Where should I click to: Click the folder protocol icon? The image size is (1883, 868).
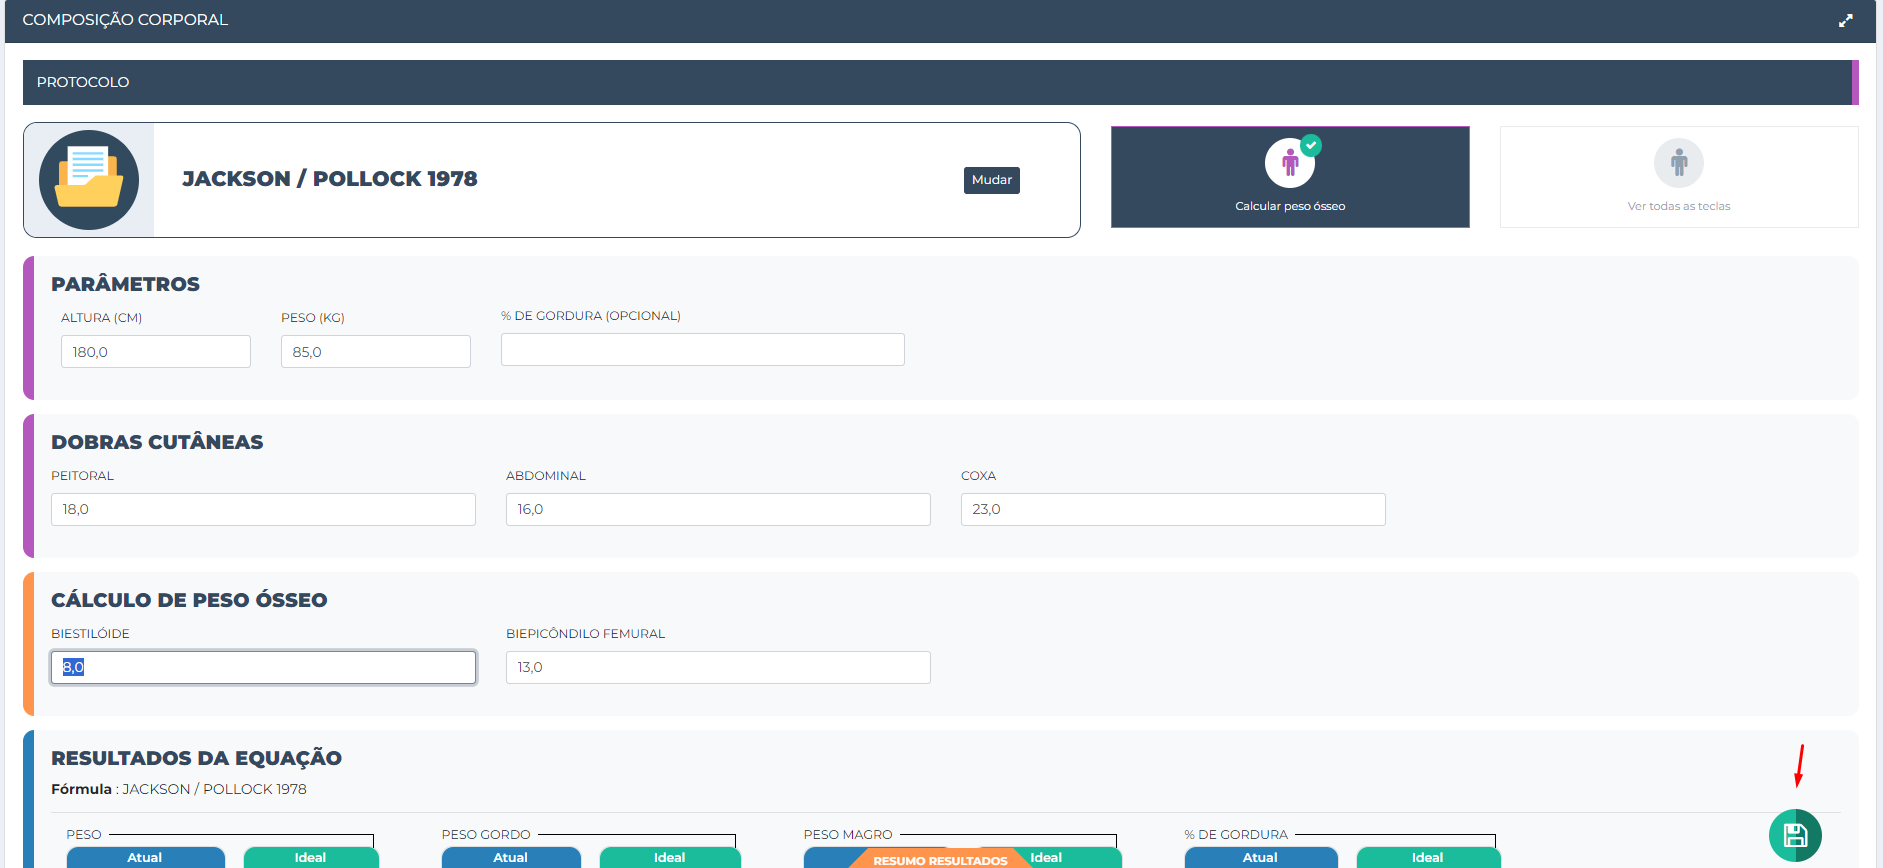tap(89, 180)
